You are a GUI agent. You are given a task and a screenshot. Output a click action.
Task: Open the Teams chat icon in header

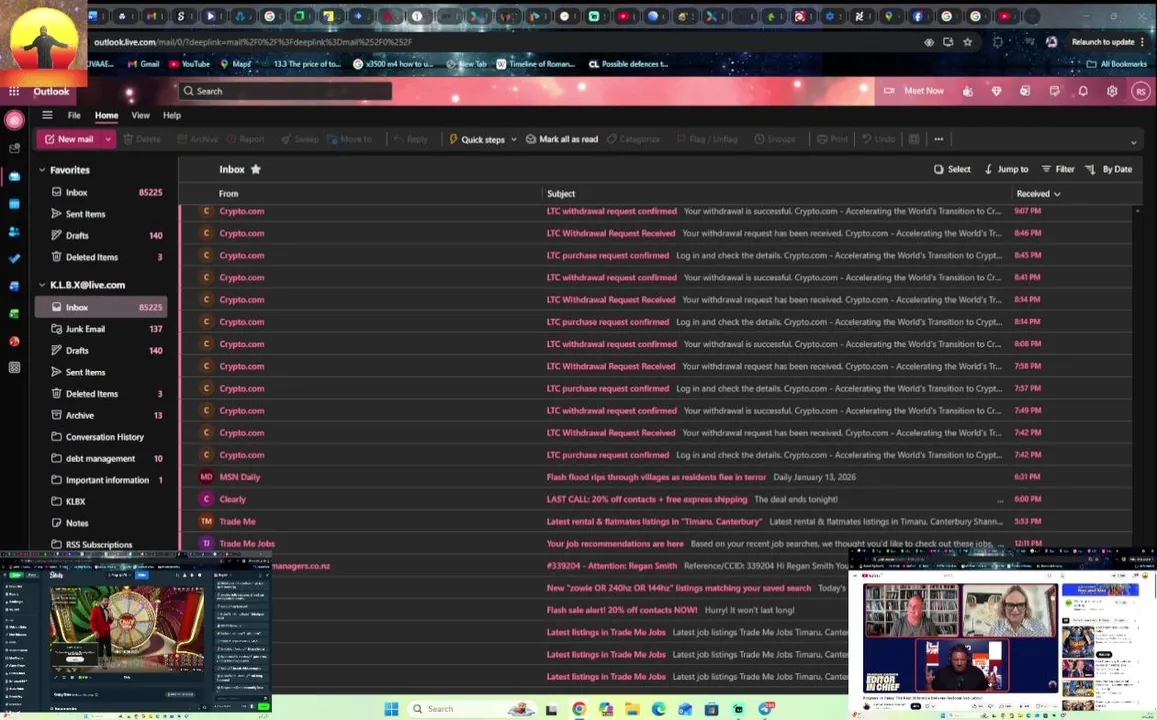pos(967,91)
